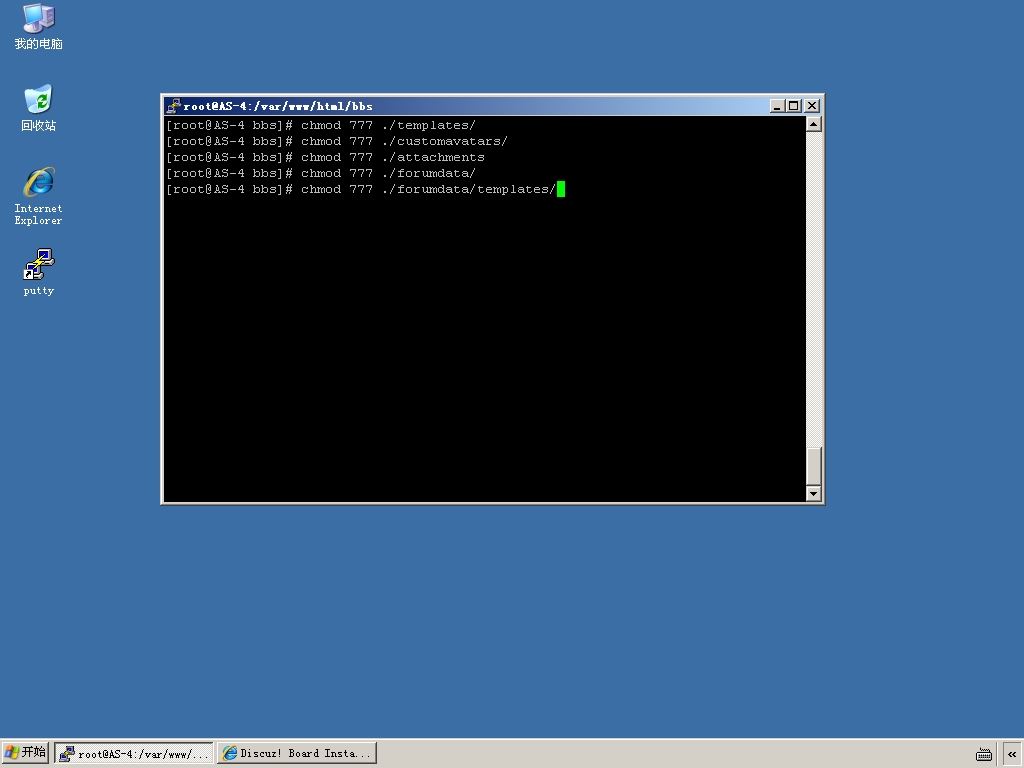Maximize the PuTTY window
1024x768 pixels.
point(793,106)
